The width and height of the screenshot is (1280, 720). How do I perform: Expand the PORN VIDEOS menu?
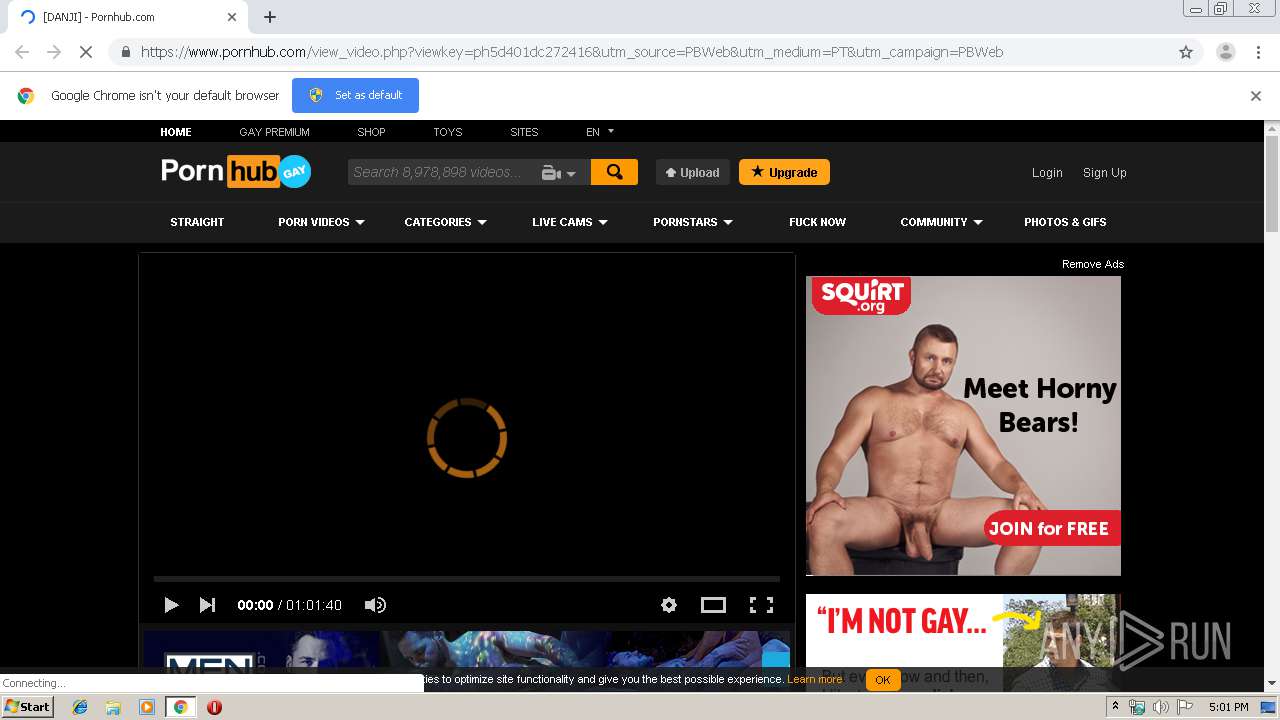tap(321, 222)
